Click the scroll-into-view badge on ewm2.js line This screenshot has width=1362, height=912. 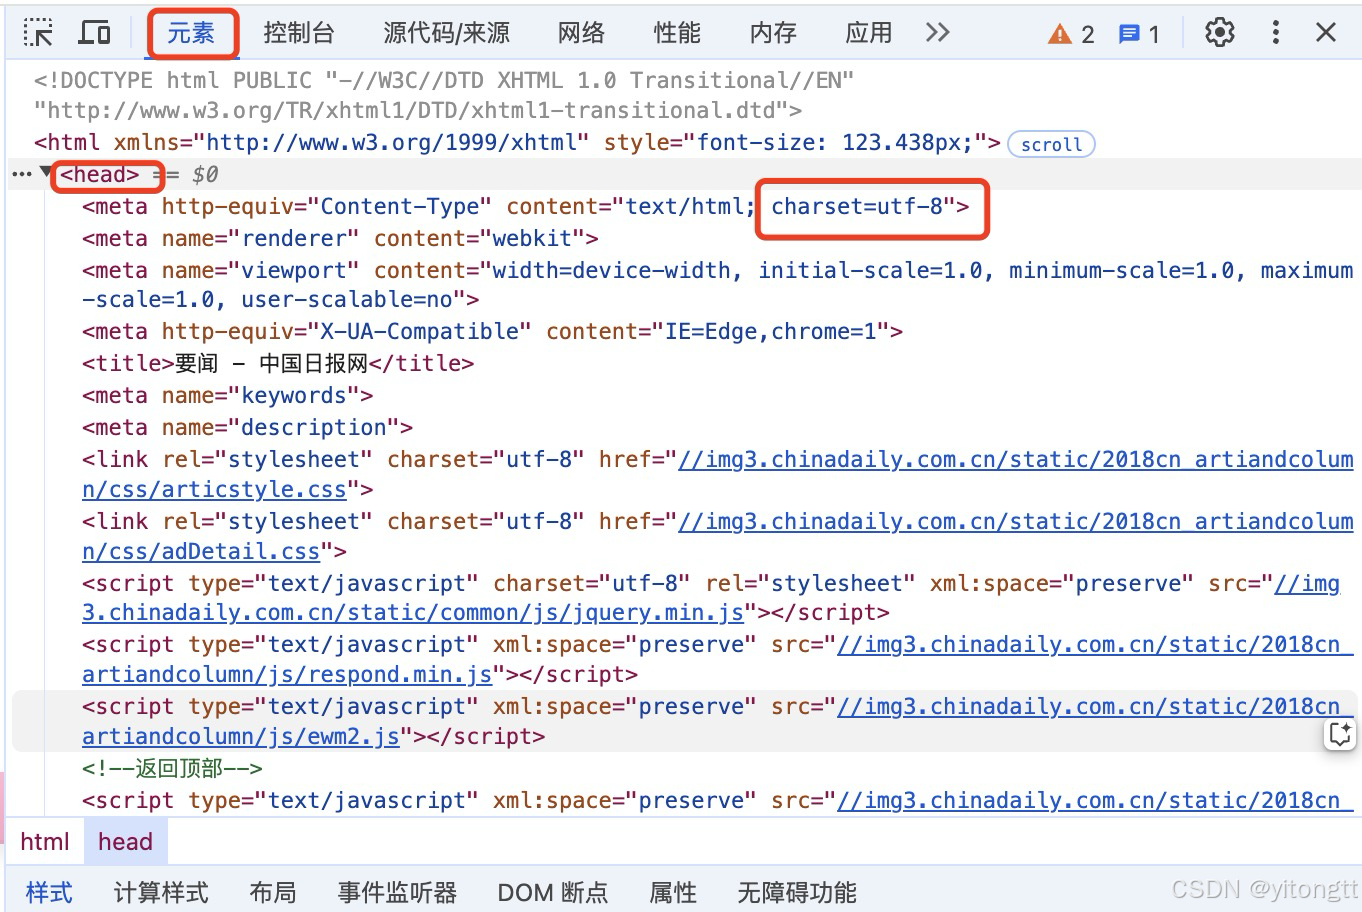coord(1340,734)
